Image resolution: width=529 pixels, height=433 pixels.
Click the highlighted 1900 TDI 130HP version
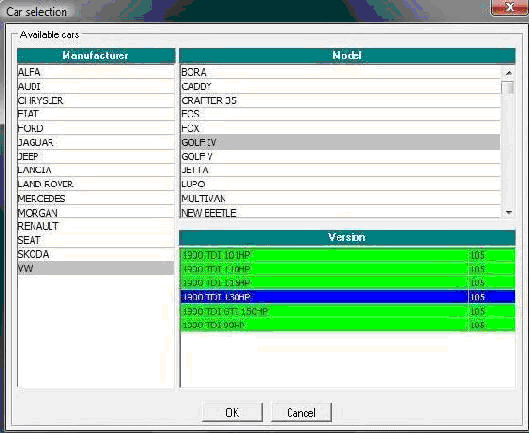pyautogui.click(x=347, y=297)
